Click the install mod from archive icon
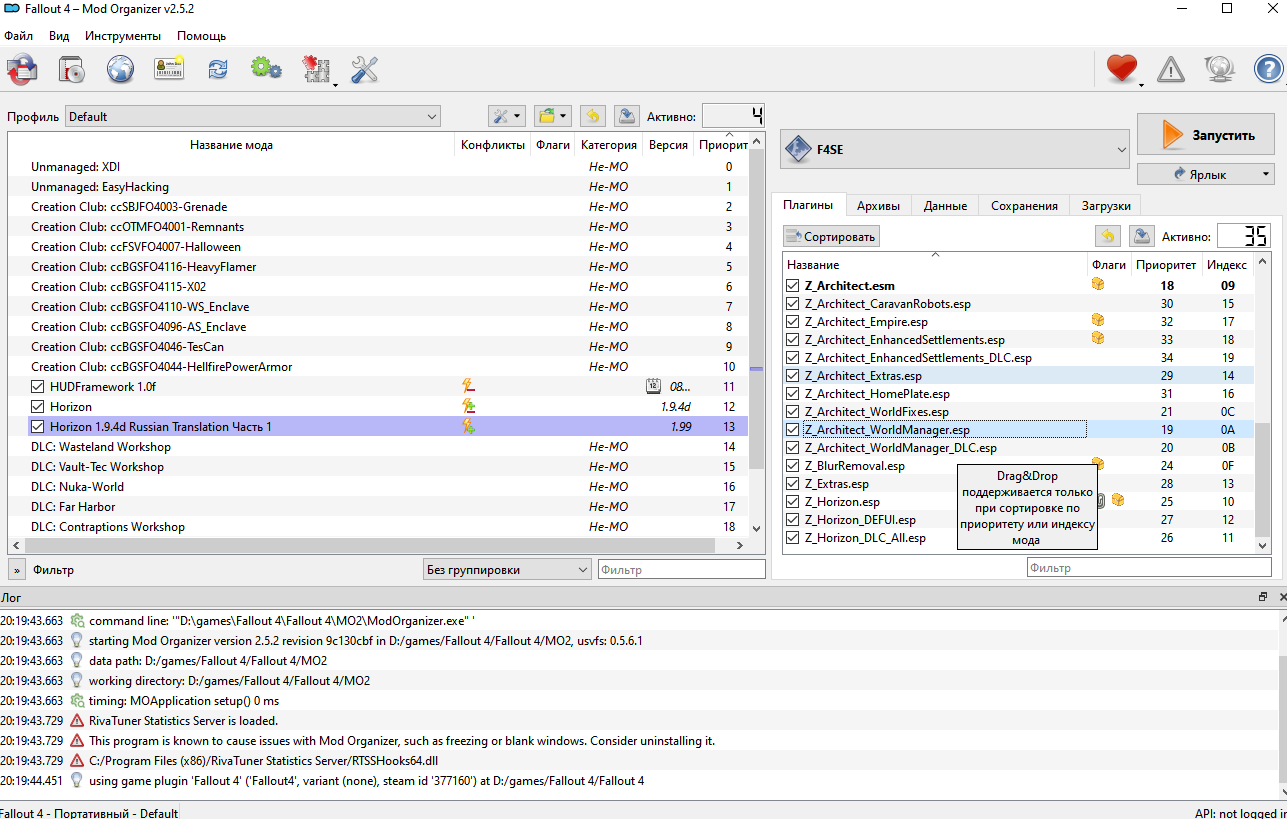The height and width of the screenshot is (819, 1287). point(71,69)
